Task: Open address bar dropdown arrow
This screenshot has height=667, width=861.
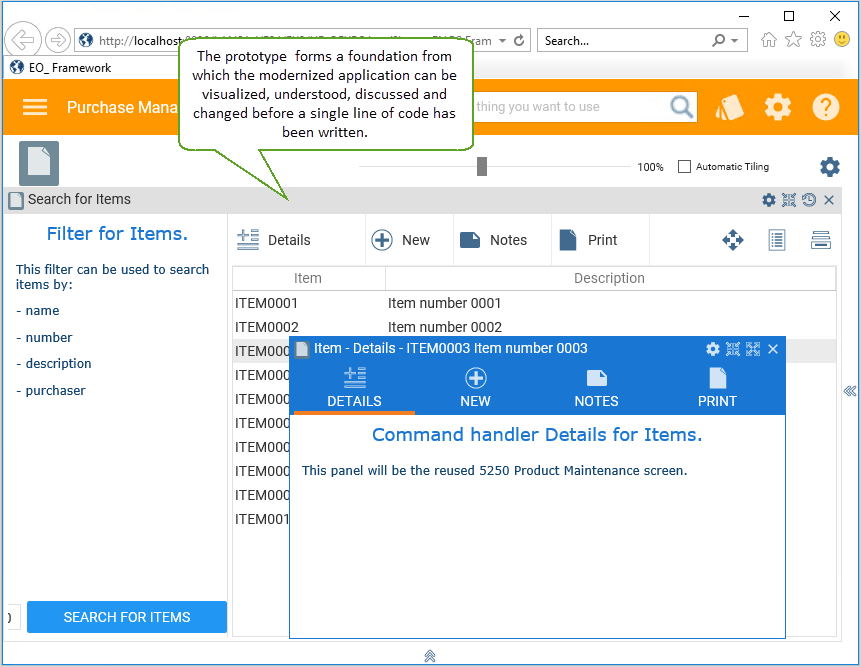Action: click(x=502, y=41)
